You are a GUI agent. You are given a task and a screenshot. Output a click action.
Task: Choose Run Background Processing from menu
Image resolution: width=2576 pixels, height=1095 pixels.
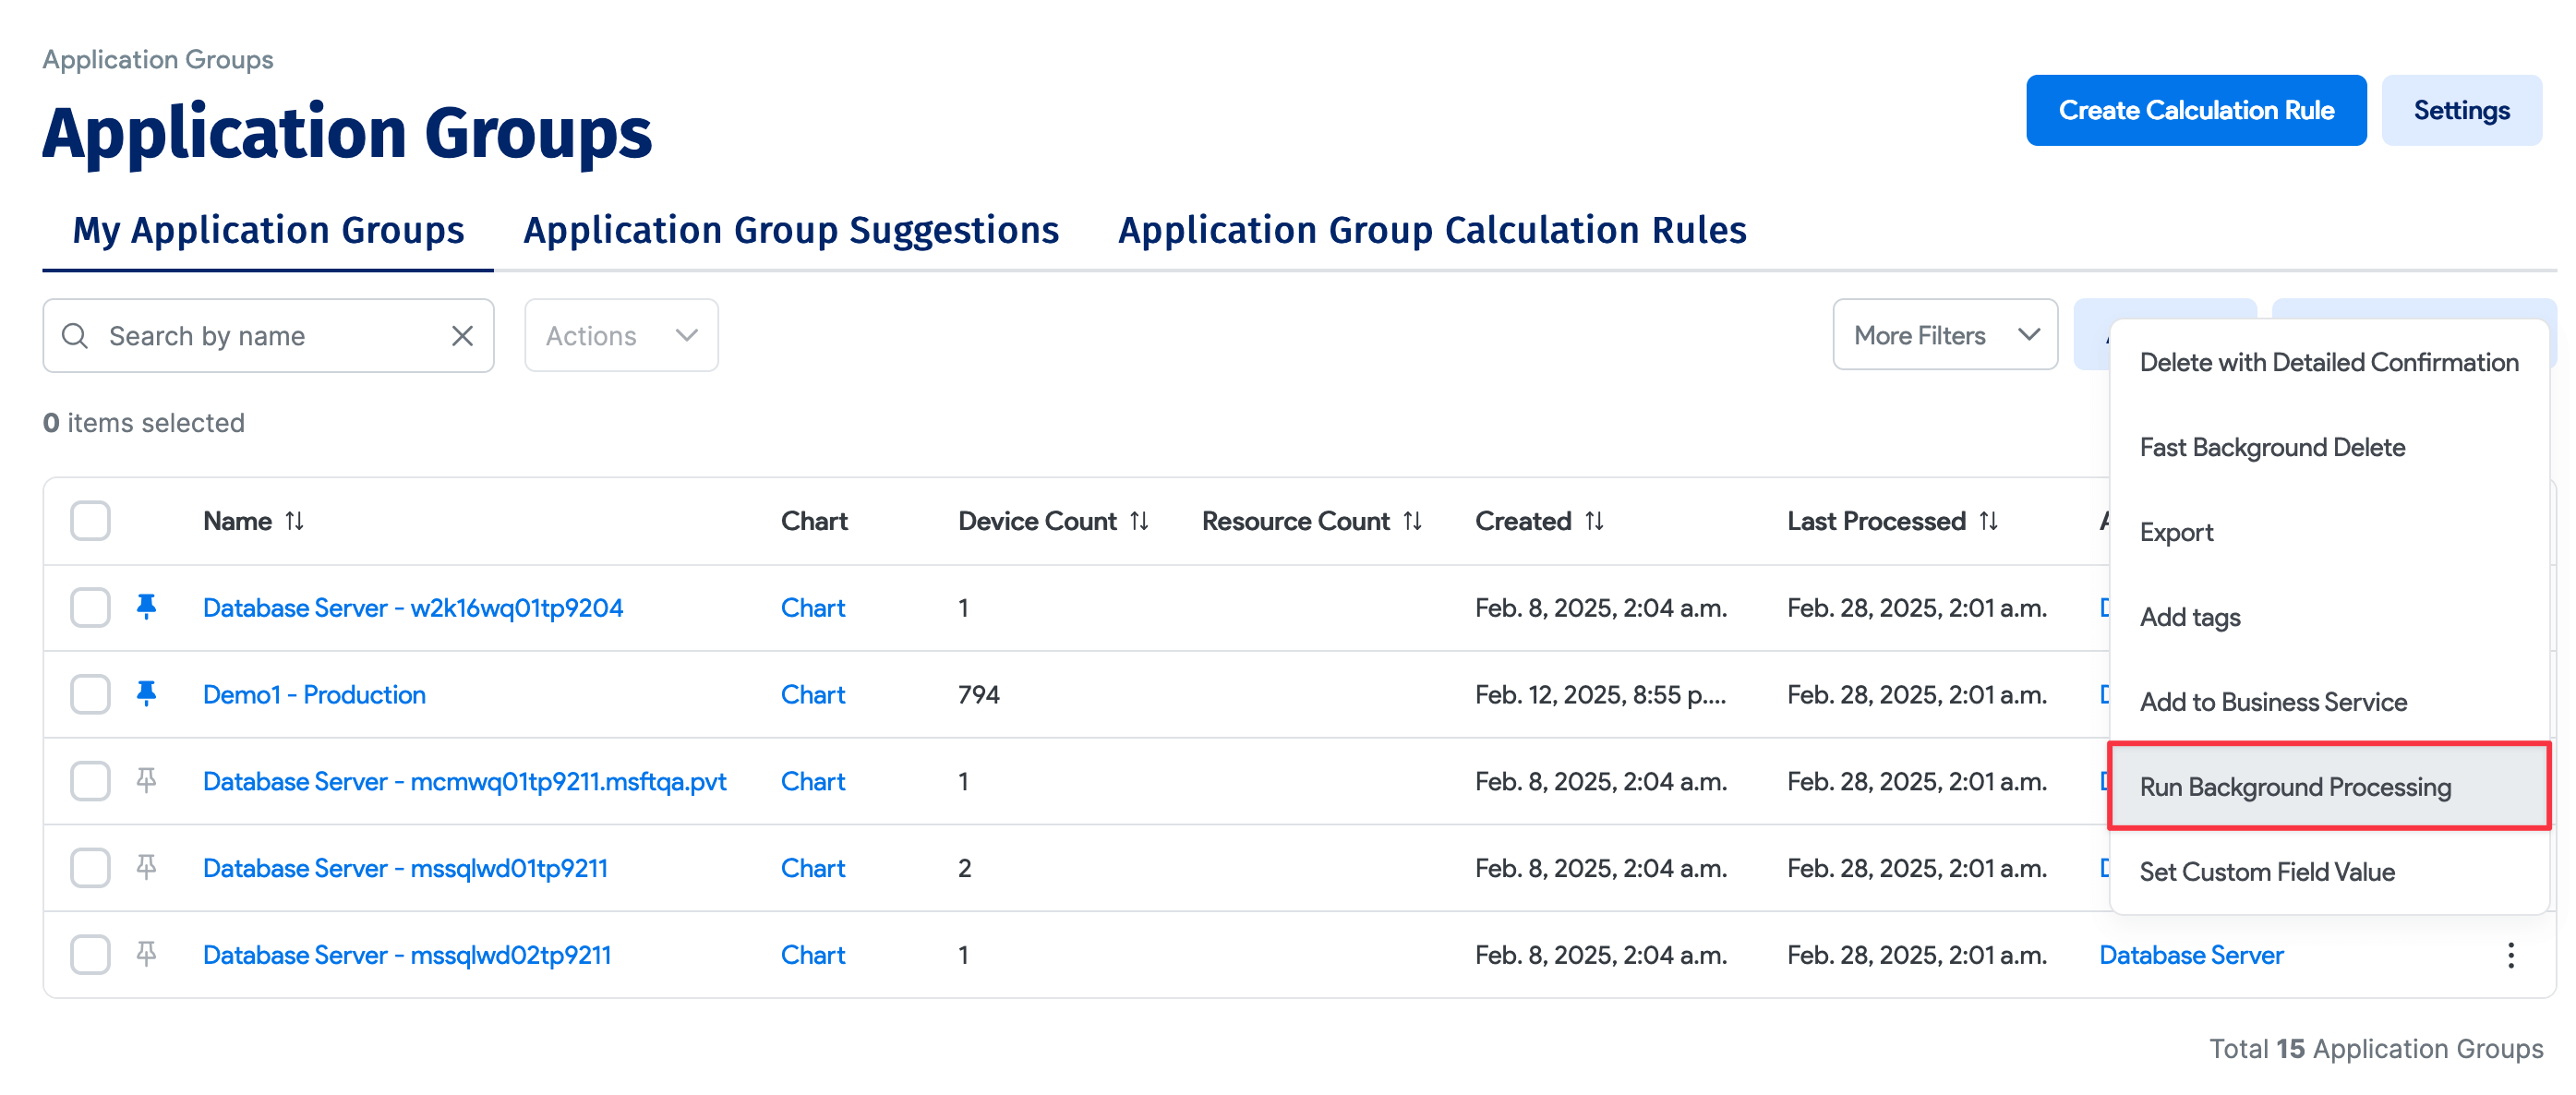tap(2294, 787)
